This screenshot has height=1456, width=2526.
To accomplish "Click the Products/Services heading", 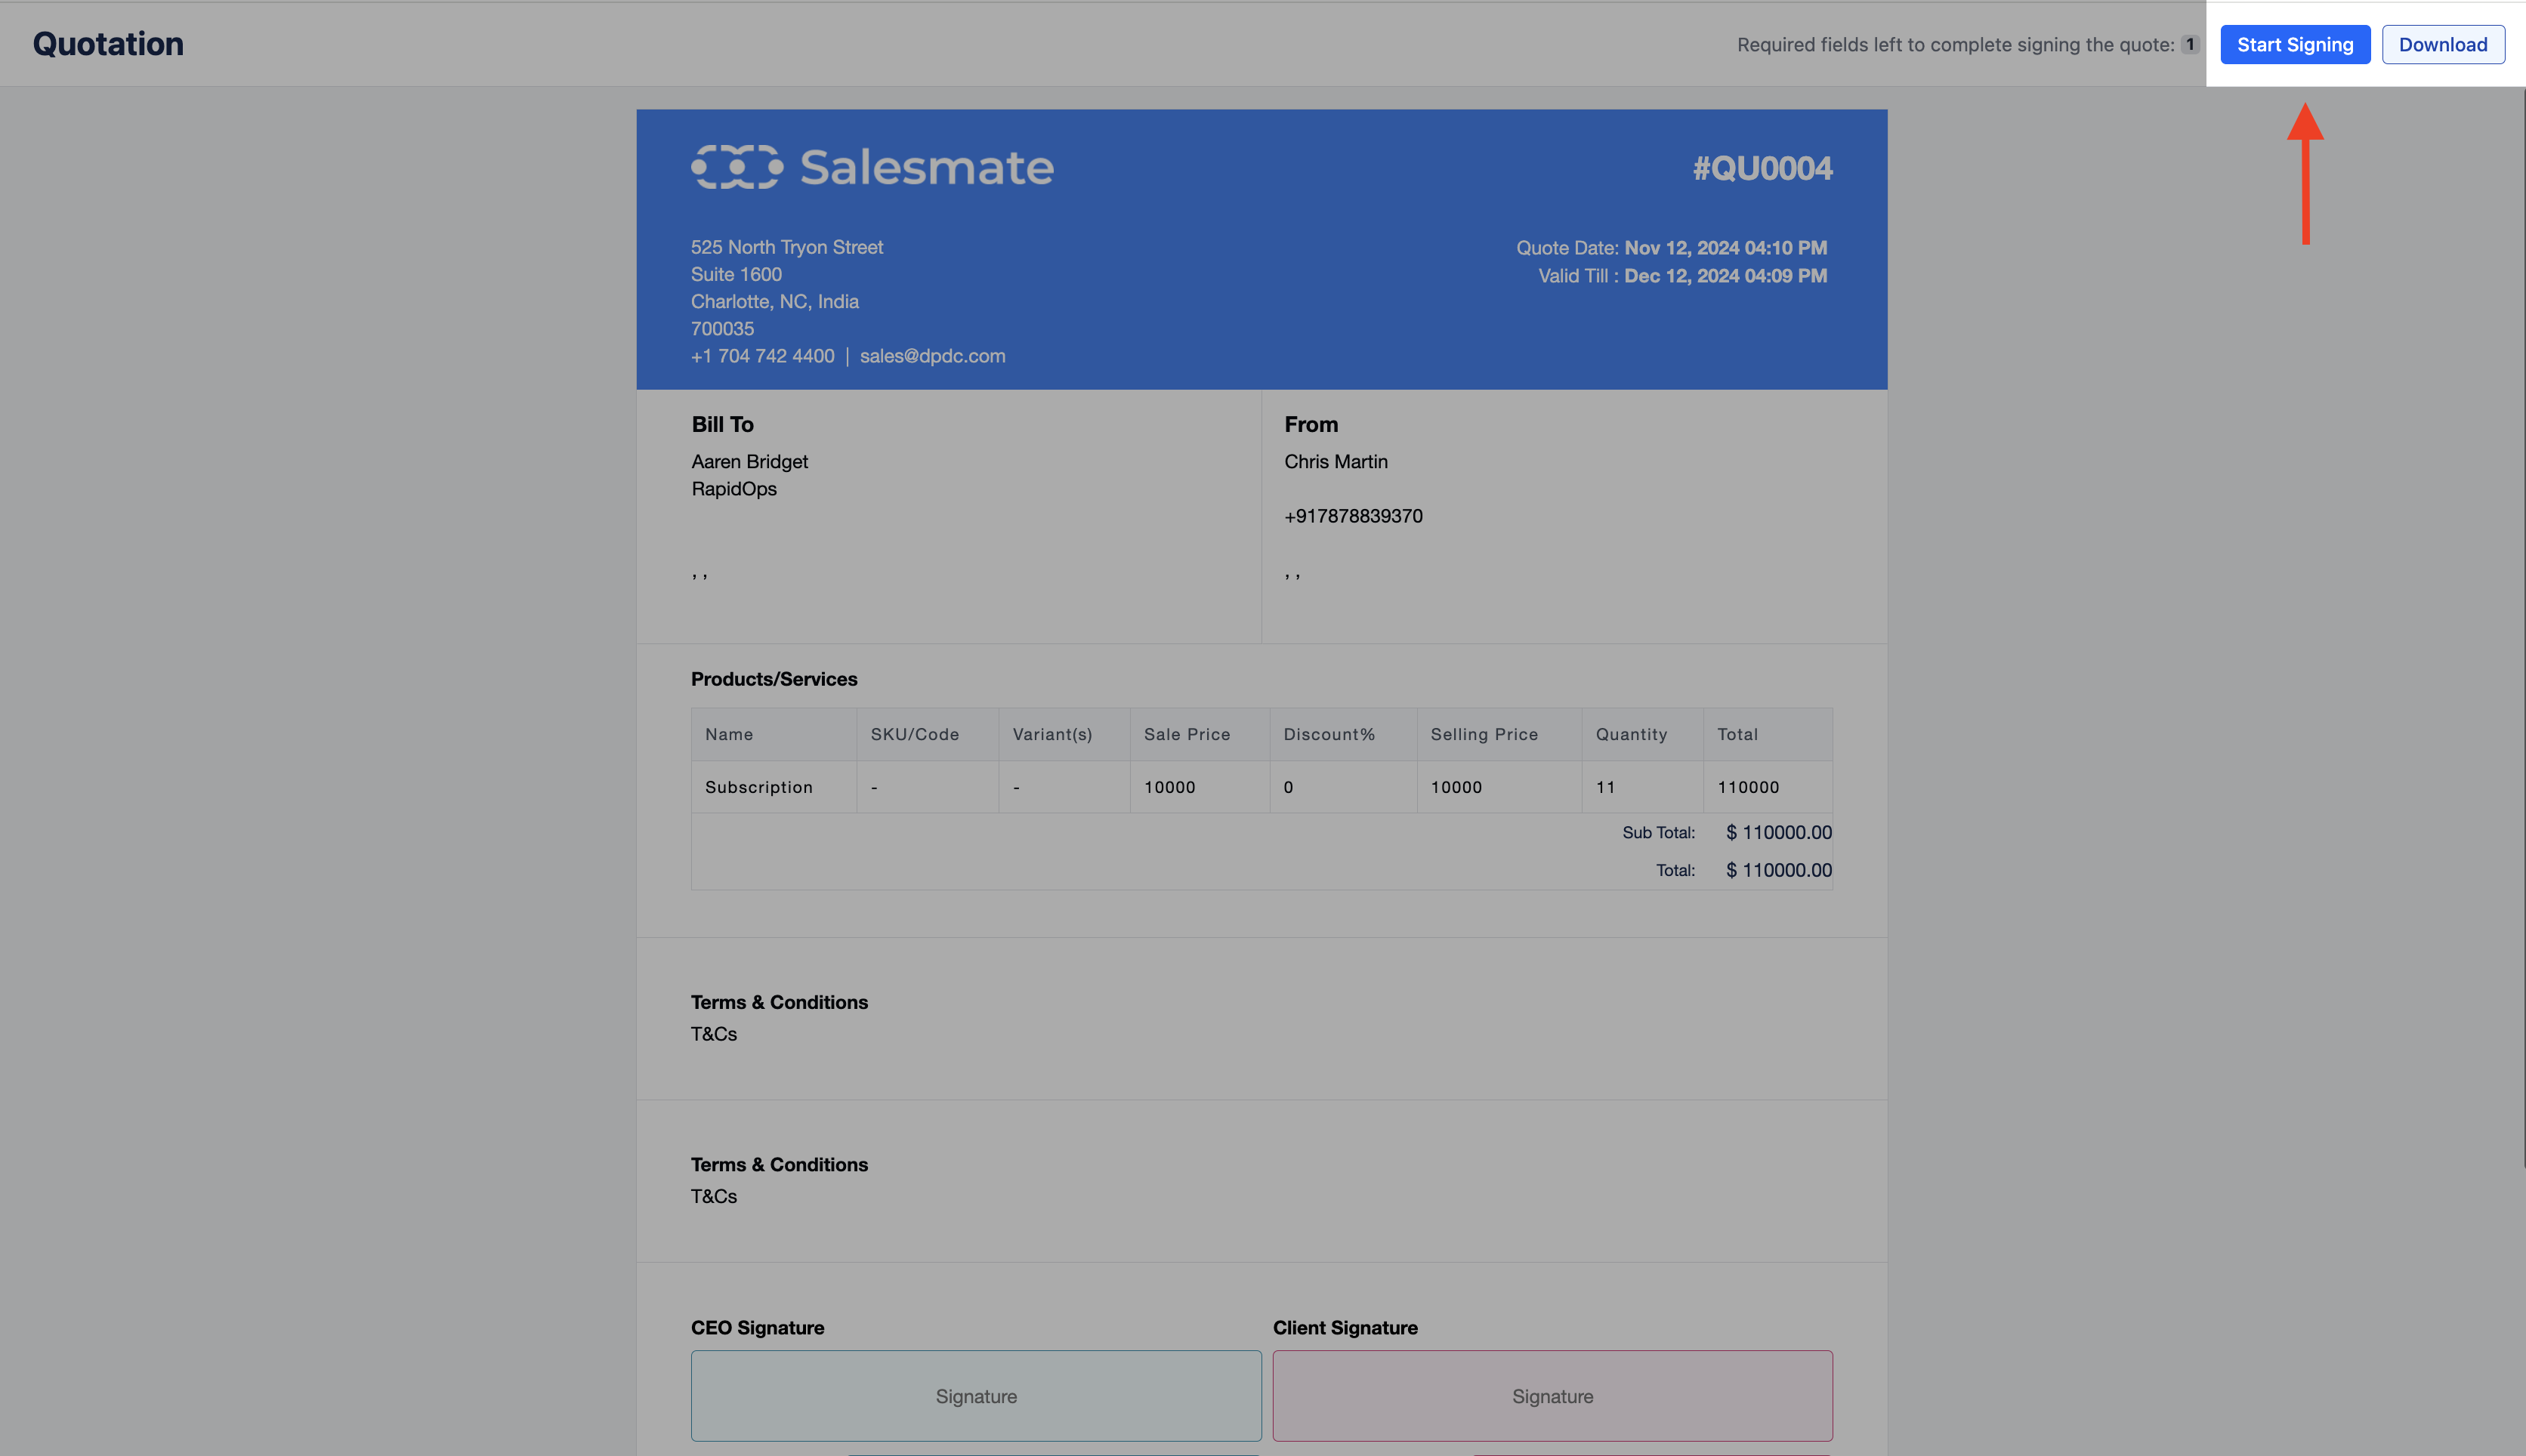I will (x=774, y=679).
